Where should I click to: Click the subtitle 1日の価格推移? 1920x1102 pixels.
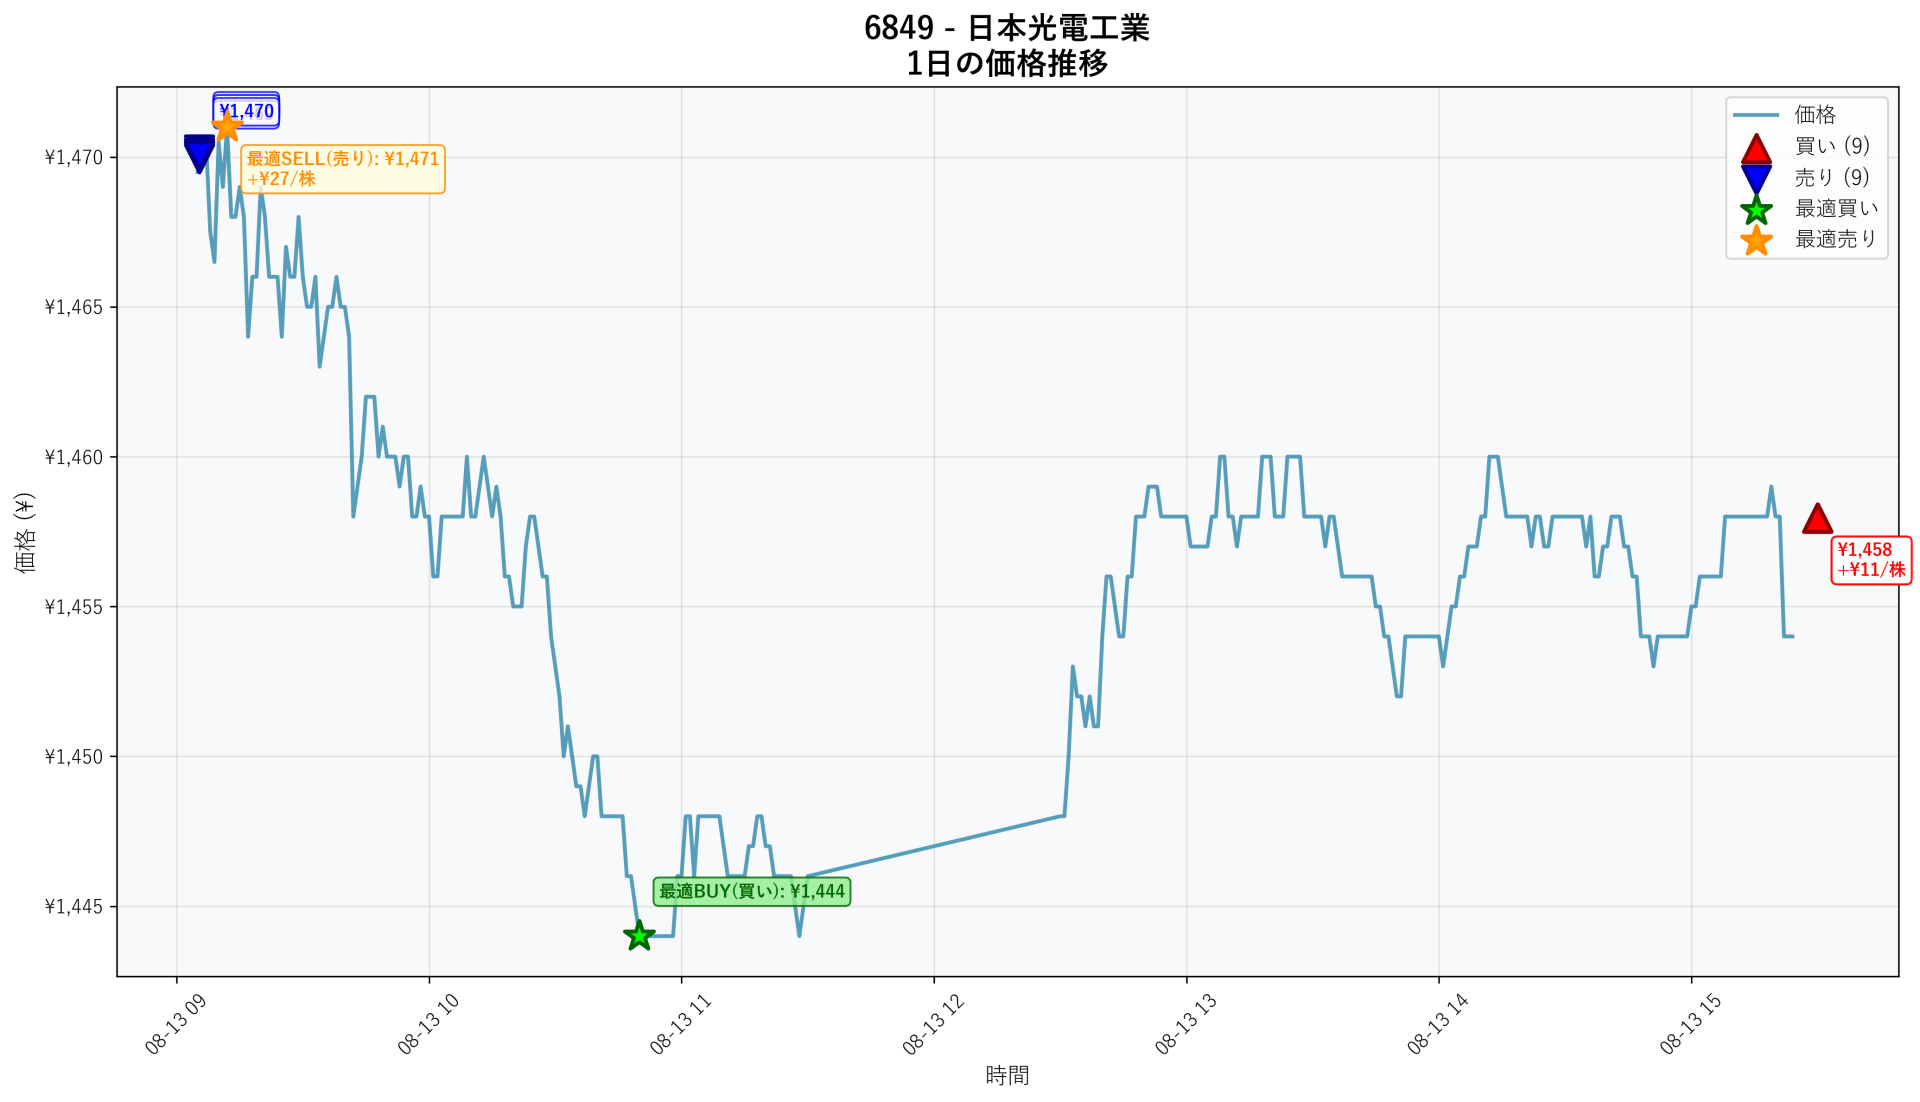tap(1007, 64)
